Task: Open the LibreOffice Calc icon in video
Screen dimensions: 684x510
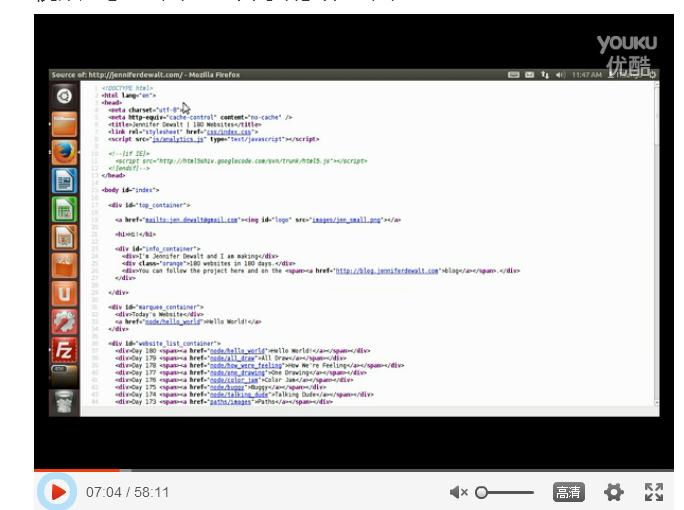Action: (65, 209)
